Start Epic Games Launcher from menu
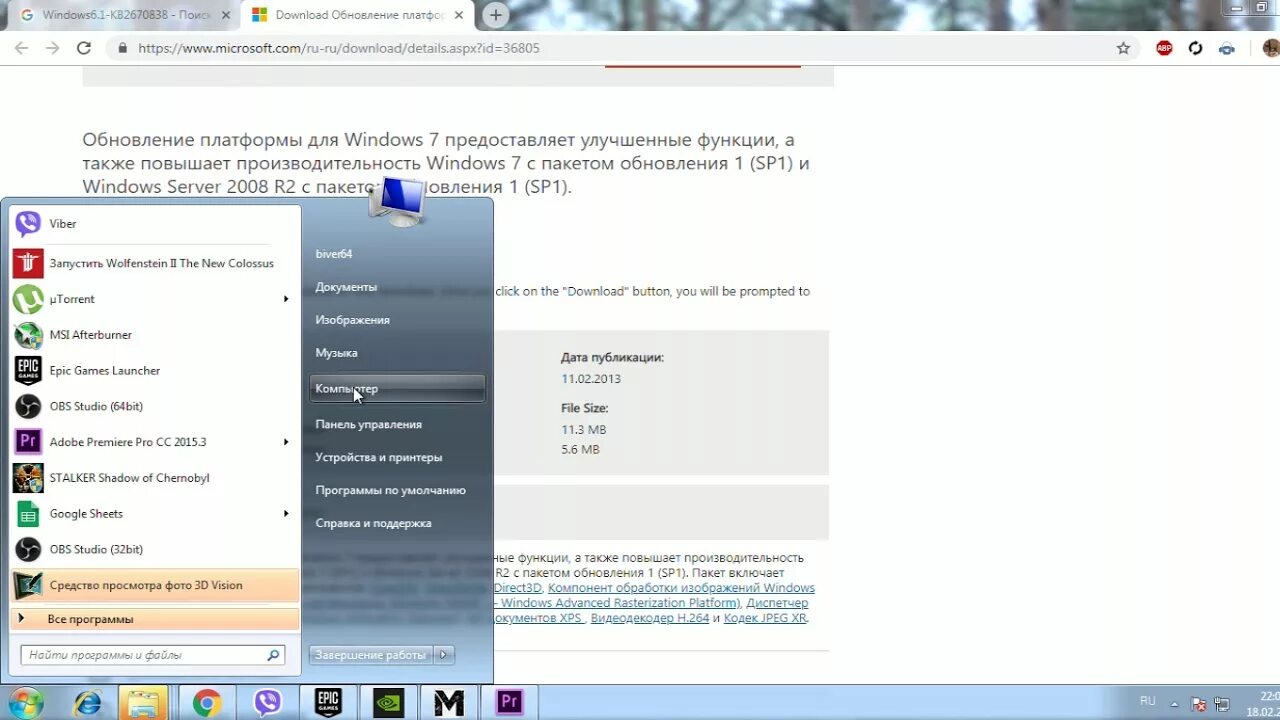 [155, 371]
